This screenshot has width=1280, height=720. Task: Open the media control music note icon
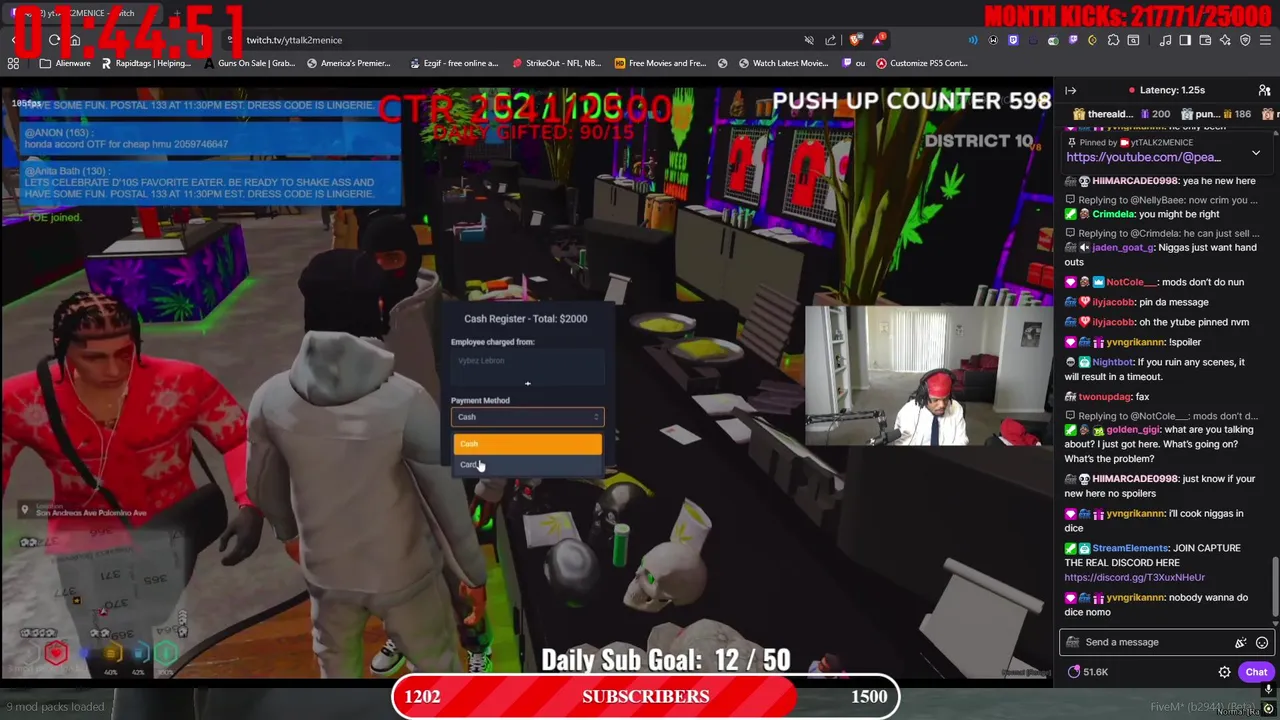pos(1166,40)
